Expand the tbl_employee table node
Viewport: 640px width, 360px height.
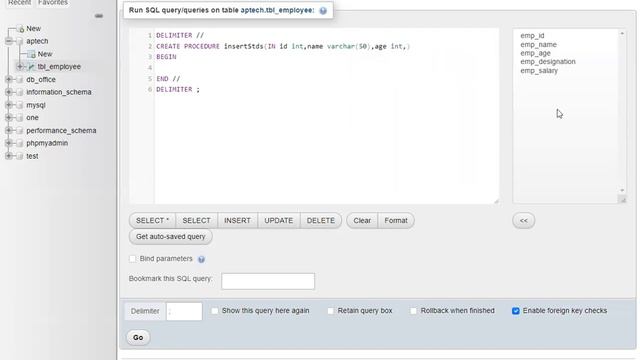click(x=20, y=67)
